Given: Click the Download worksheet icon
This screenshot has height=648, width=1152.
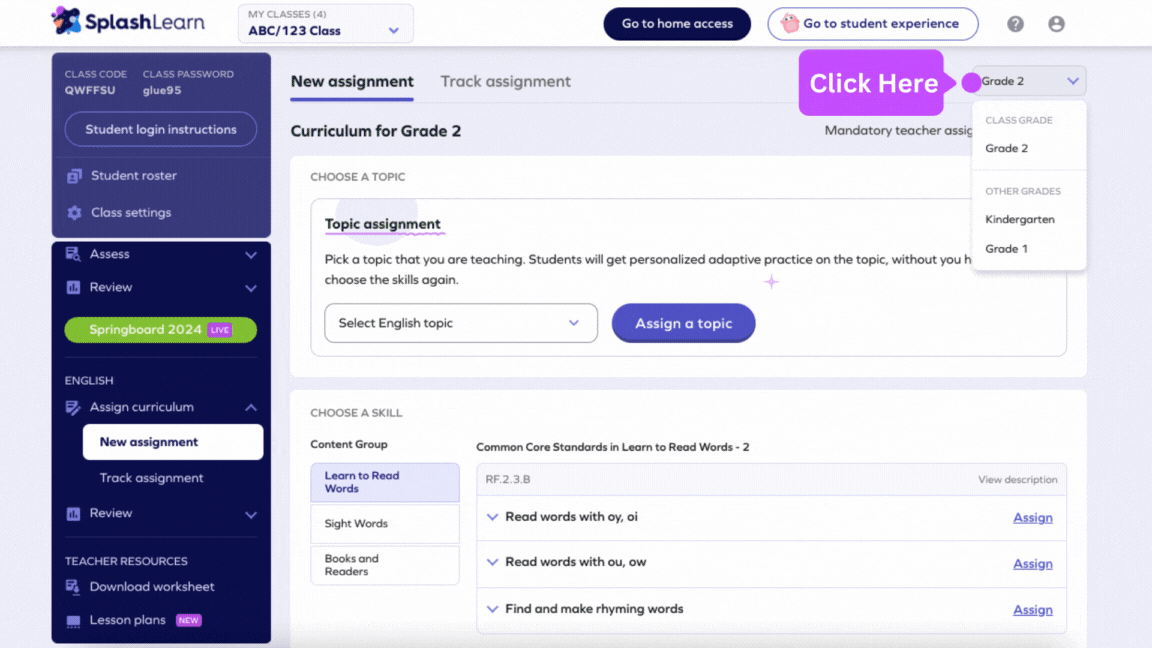Looking at the screenshot, I should coord(73,587).
